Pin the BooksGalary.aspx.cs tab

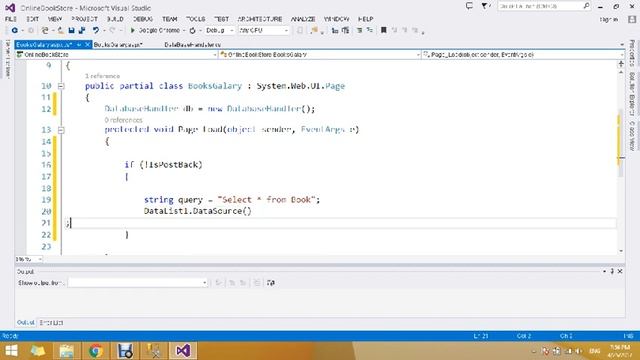click(80, 45)
